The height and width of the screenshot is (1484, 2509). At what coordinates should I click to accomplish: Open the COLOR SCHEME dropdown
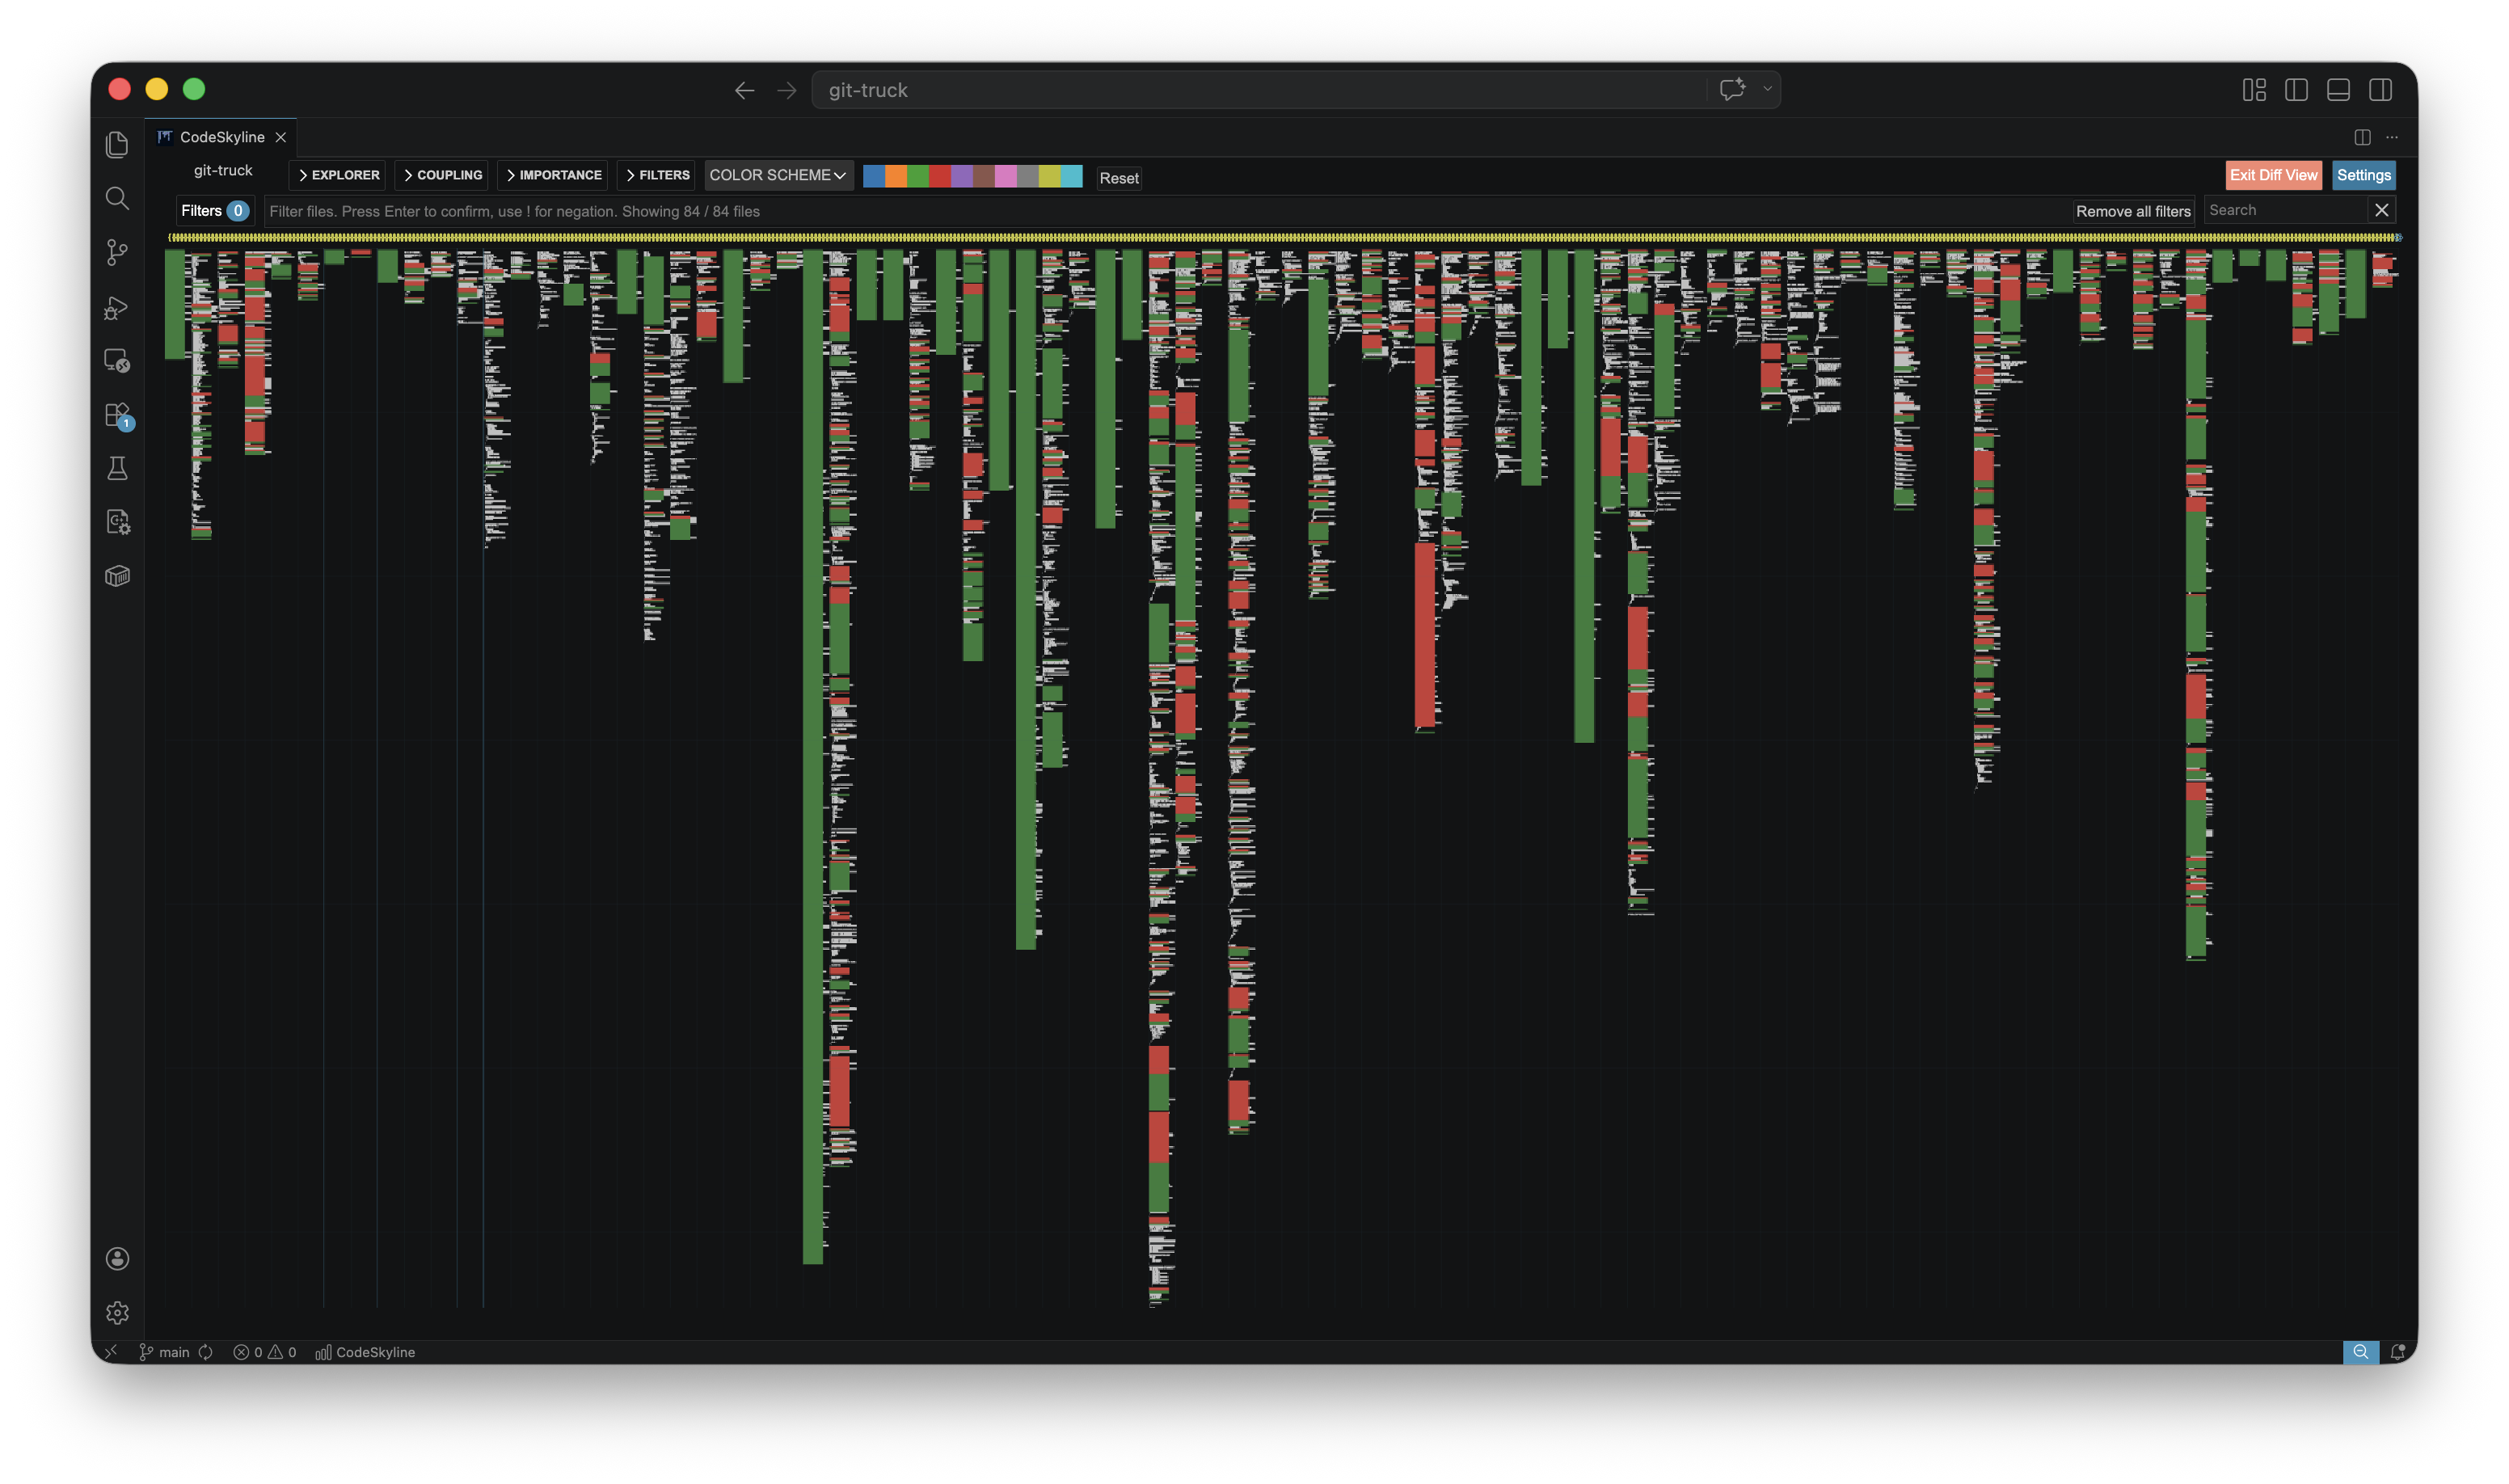tap(778, 175)
